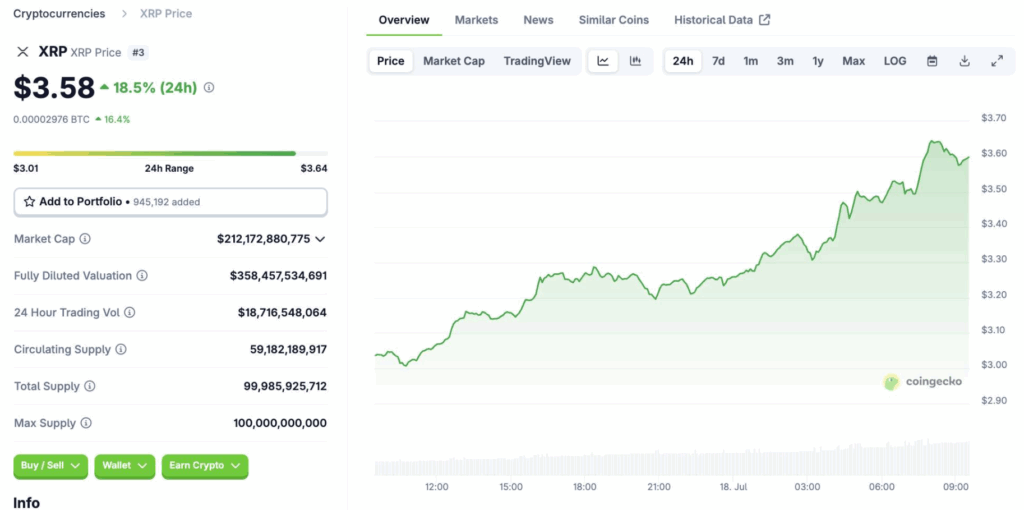Switch to the Markets tab

coord(476,20)
